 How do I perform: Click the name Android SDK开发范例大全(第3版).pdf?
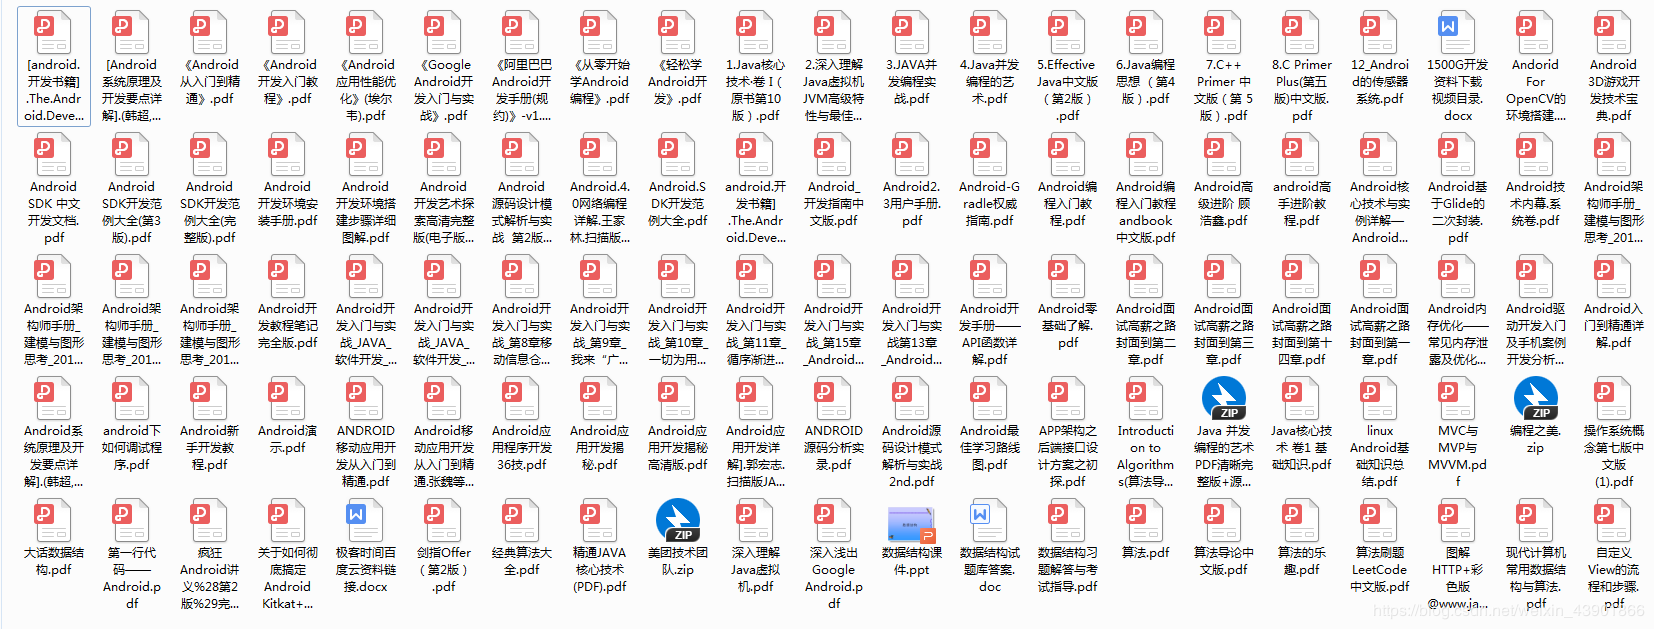[x=132, y=212]
